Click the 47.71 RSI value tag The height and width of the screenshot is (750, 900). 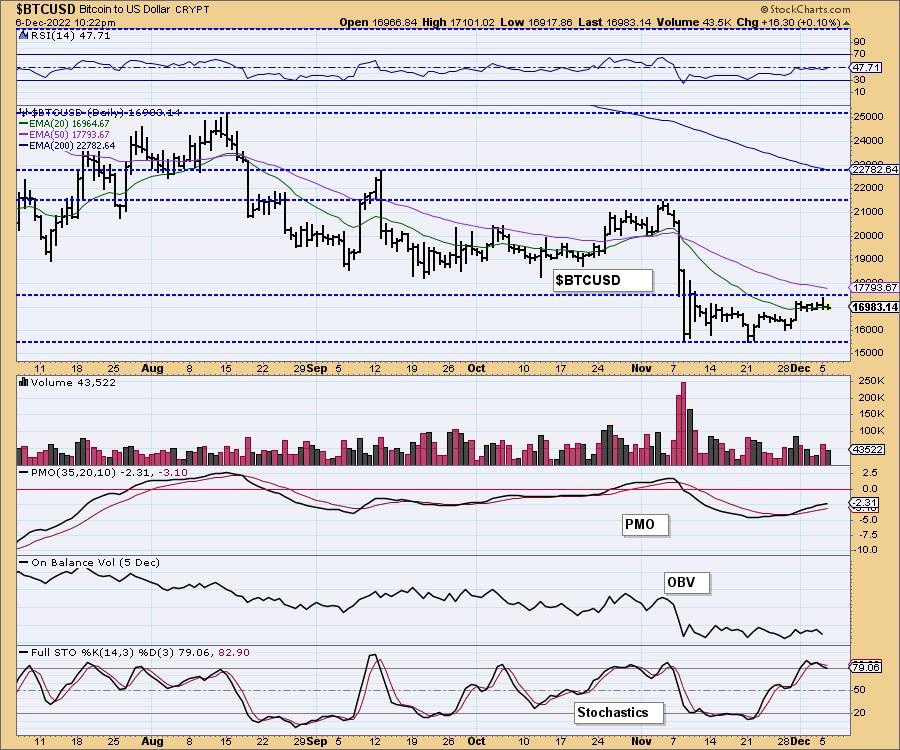pos(866,67)
